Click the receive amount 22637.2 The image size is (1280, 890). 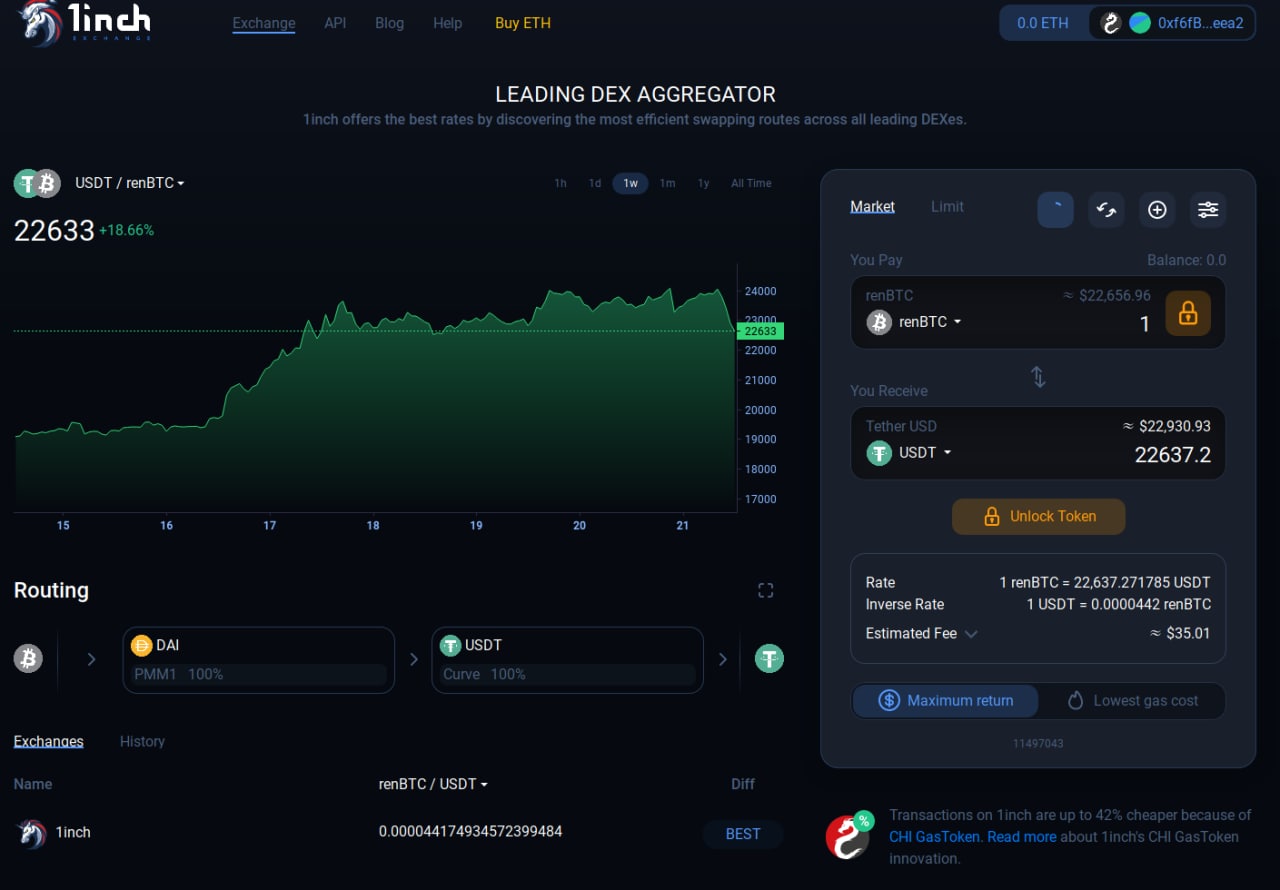point(1172,456)
